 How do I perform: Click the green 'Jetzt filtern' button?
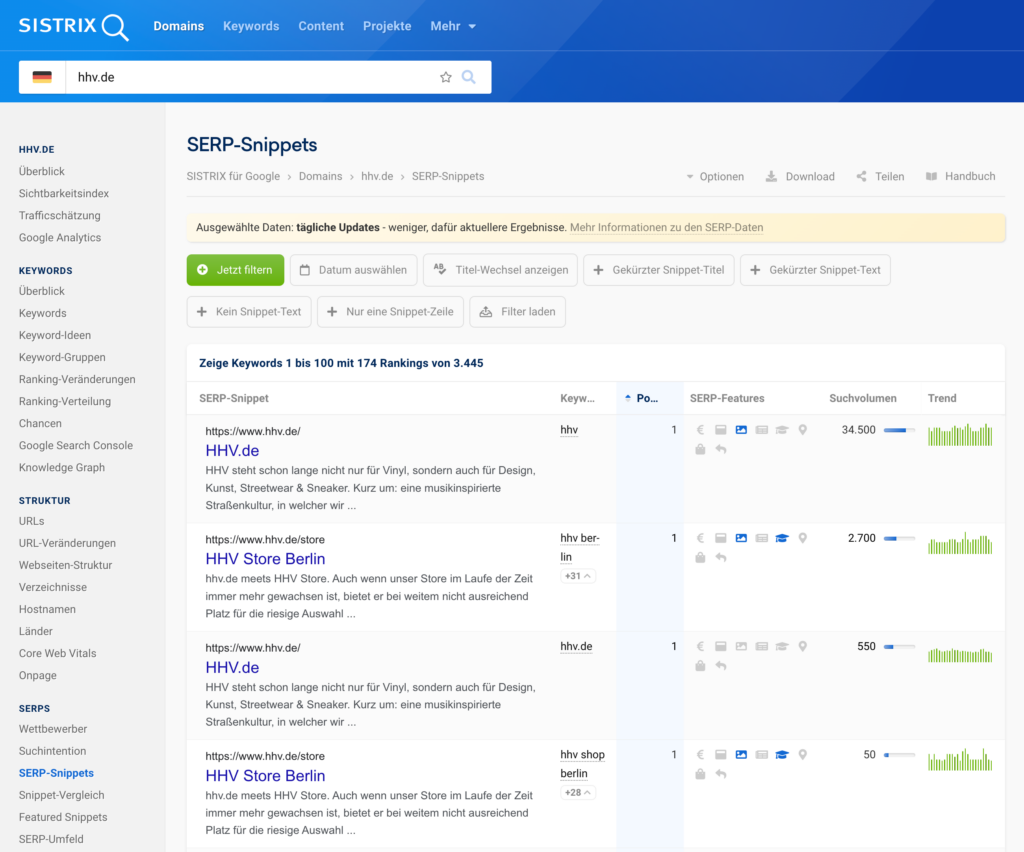(x=235, y=270)
